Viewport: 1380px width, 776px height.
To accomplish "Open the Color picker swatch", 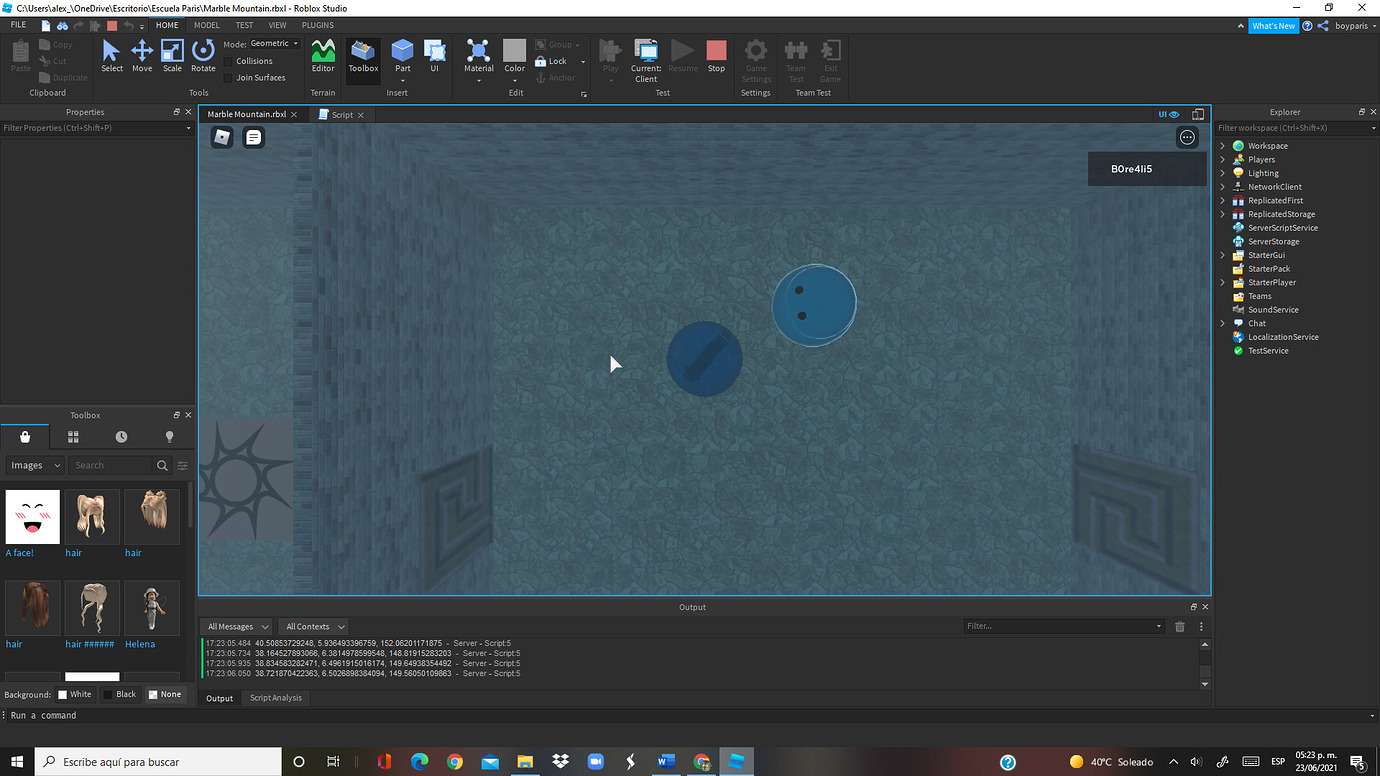I will click(514, 50).
